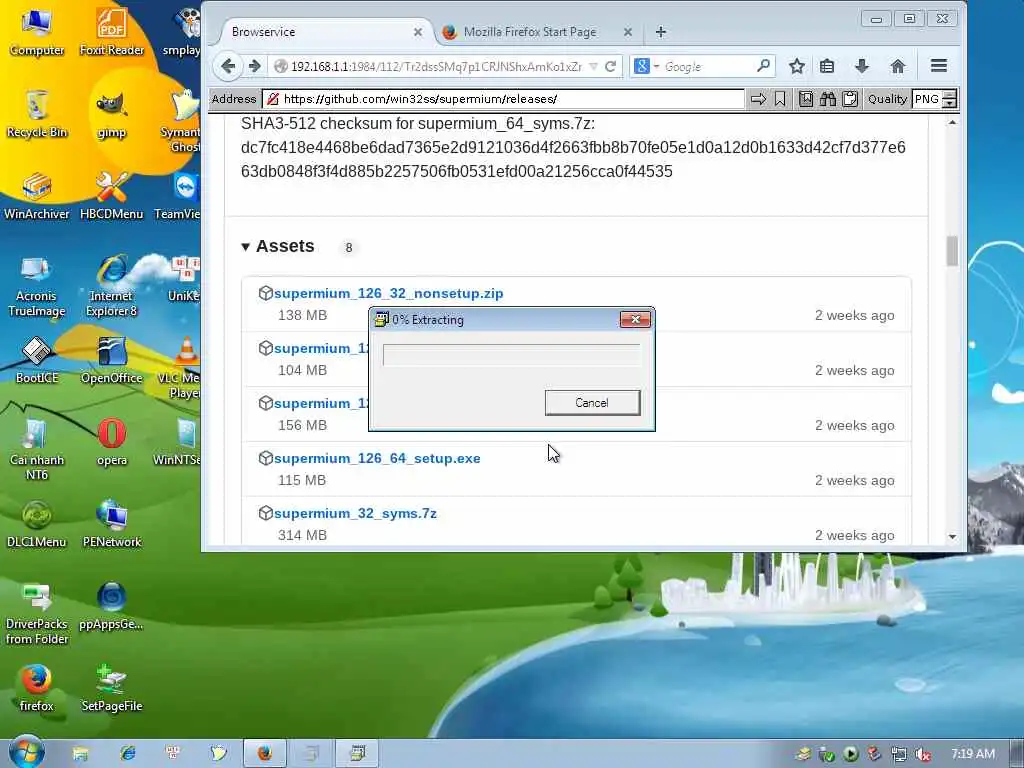
Task: Click the network tray icon
Action: point(899,755)
